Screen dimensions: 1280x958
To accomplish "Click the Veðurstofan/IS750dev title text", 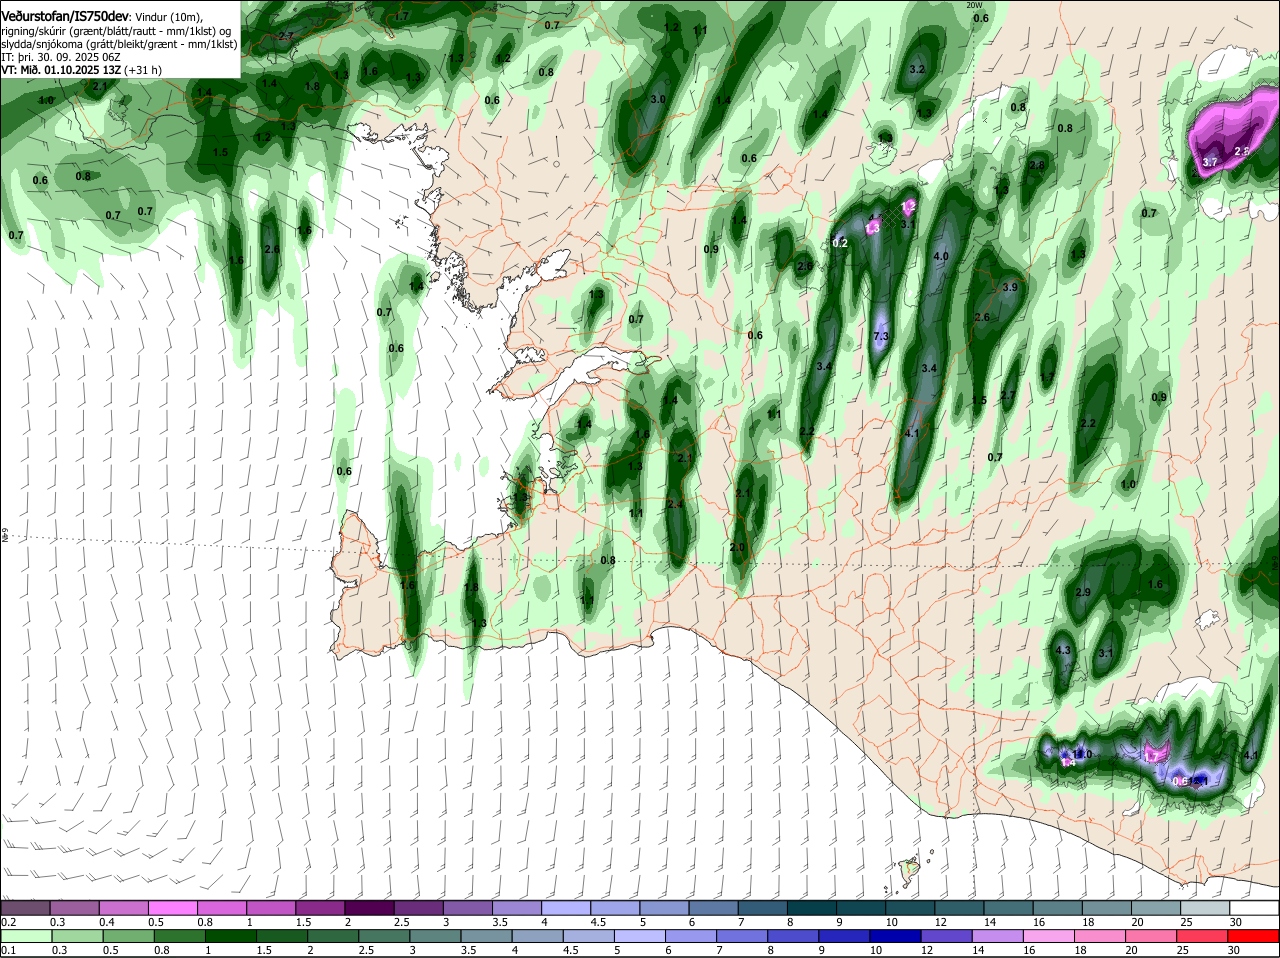I will (65, 17).
